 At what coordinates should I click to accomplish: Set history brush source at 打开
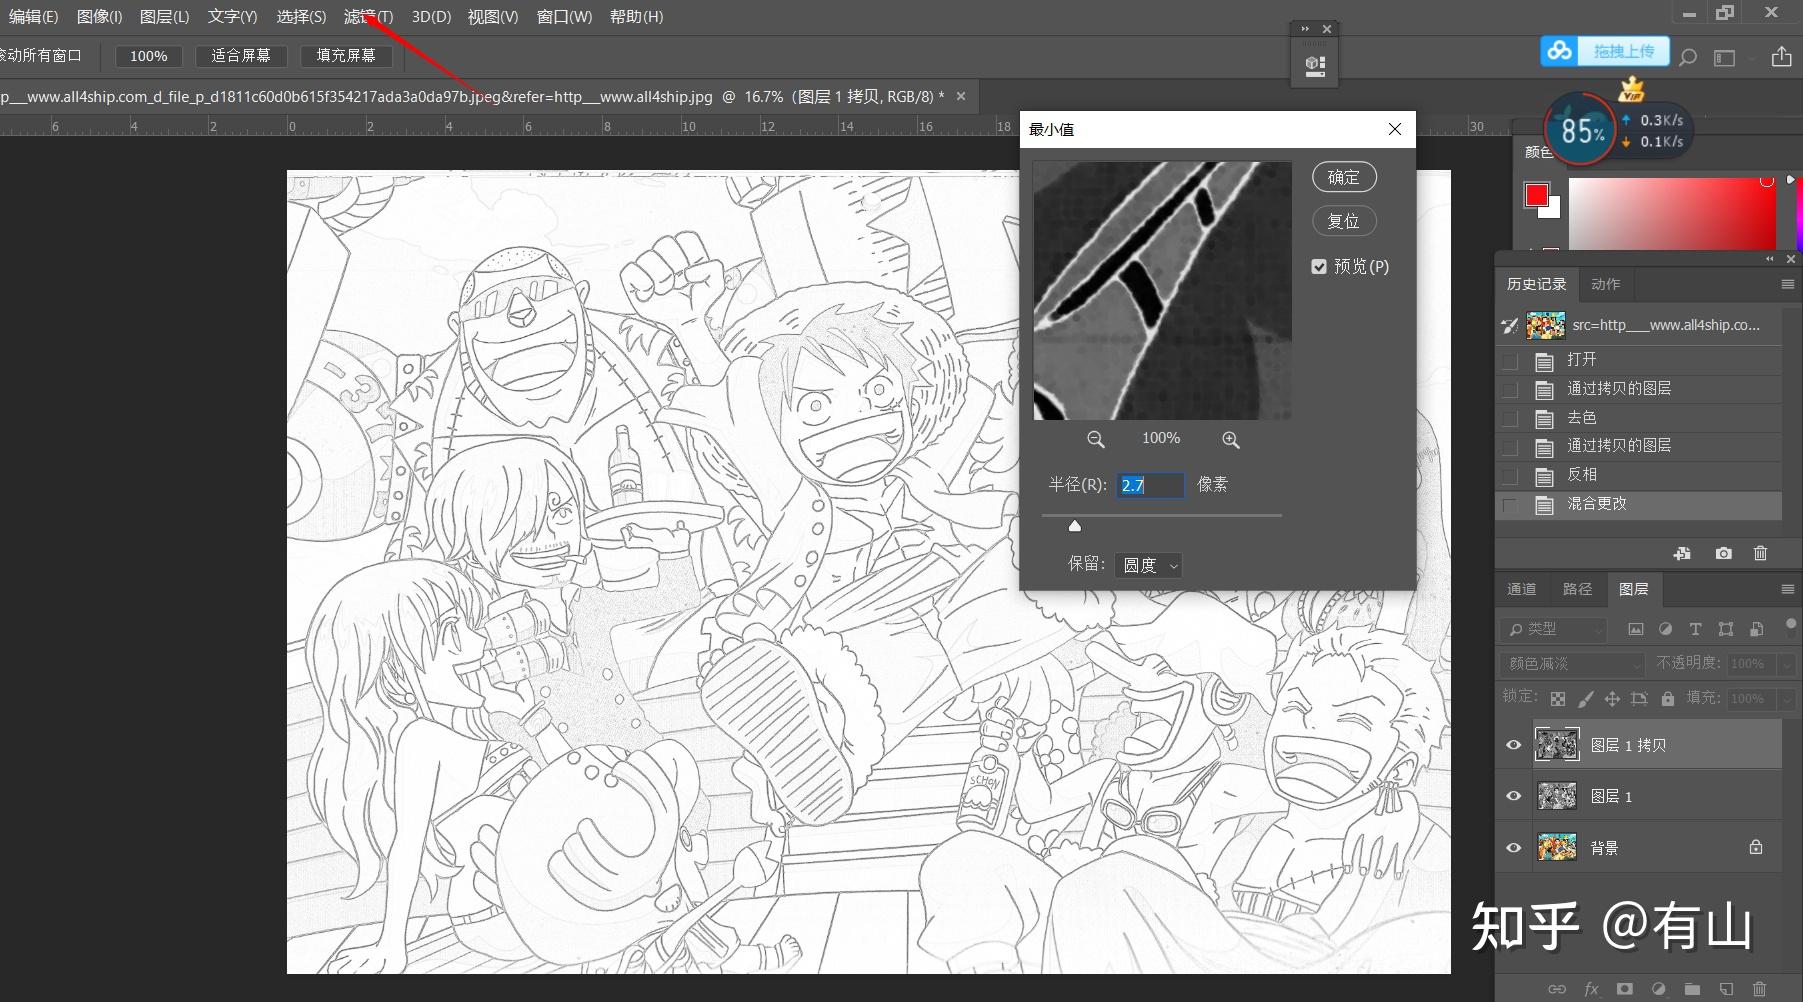click(x=1510, y=360)
